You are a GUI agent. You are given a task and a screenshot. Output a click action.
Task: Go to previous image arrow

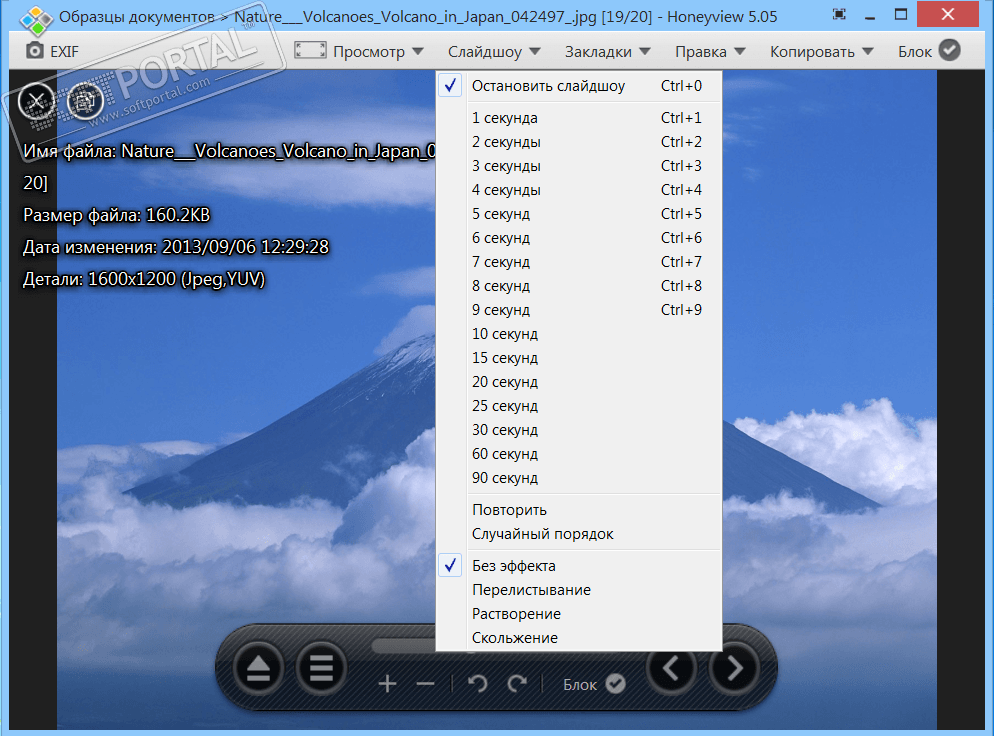[x=671, y=668]
